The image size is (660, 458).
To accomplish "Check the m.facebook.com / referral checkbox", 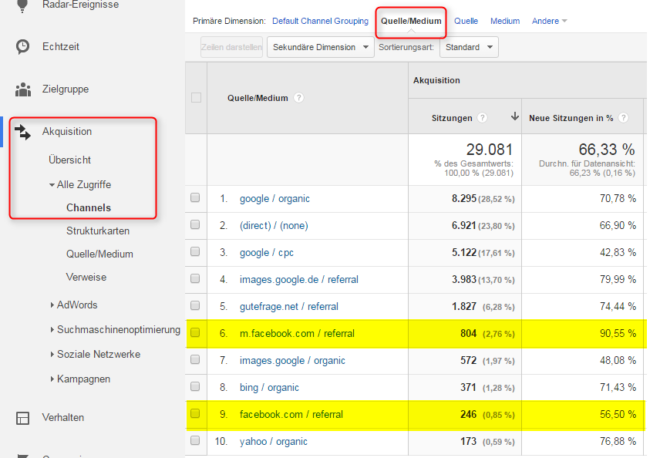I will coord(195,333).
